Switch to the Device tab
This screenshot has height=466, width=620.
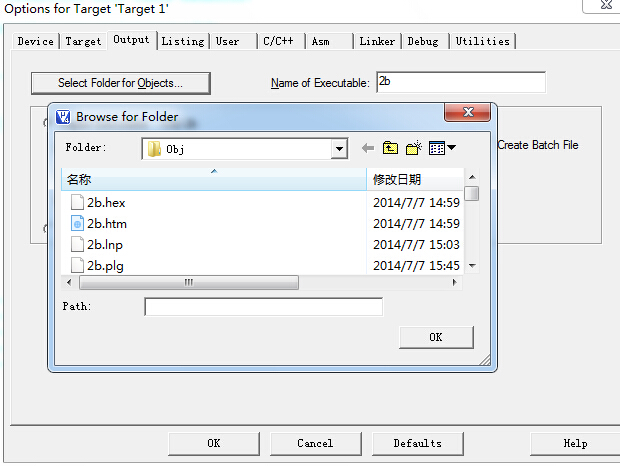coord(36,41)
